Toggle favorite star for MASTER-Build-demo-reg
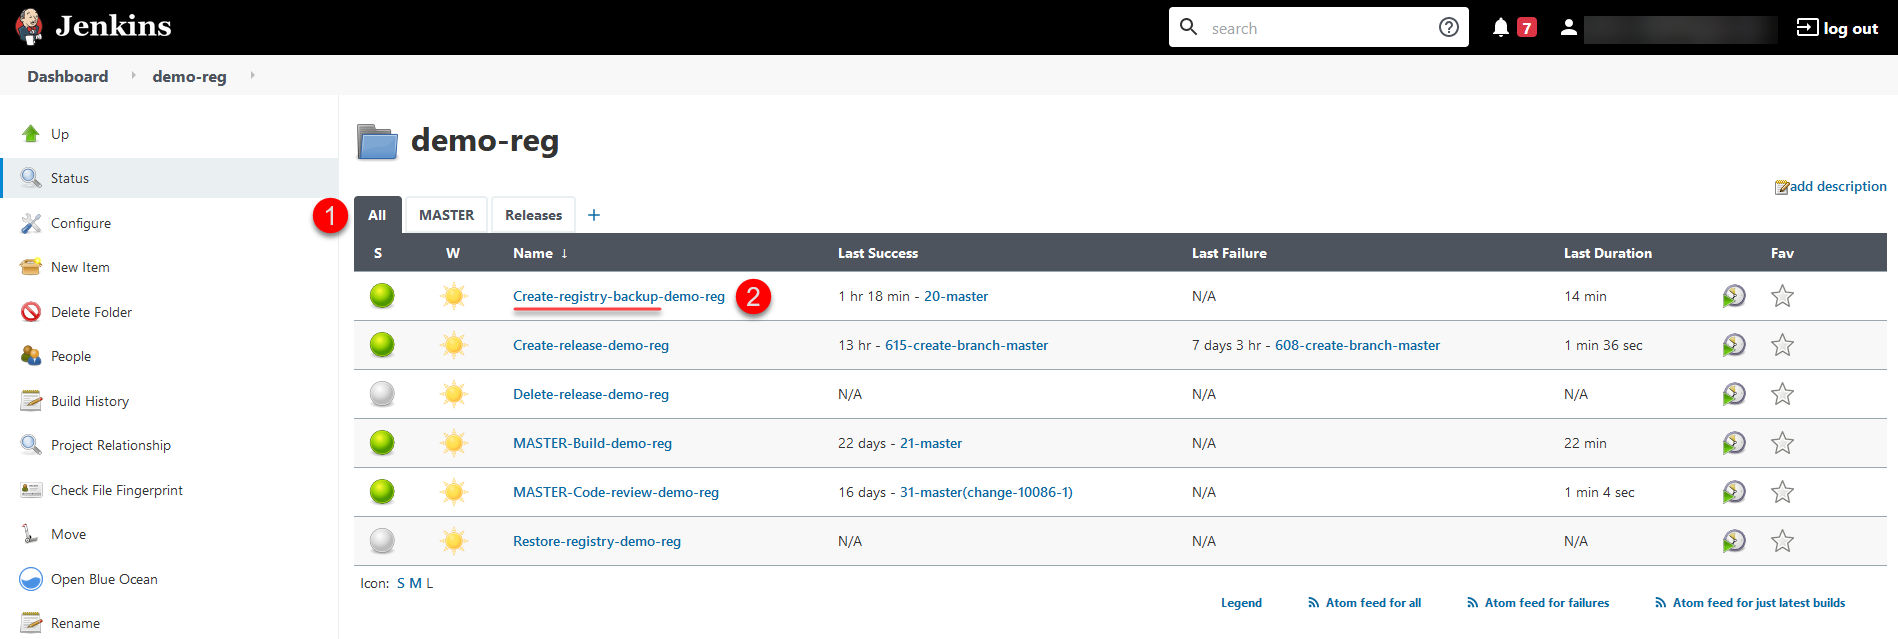 [1782, 443]
